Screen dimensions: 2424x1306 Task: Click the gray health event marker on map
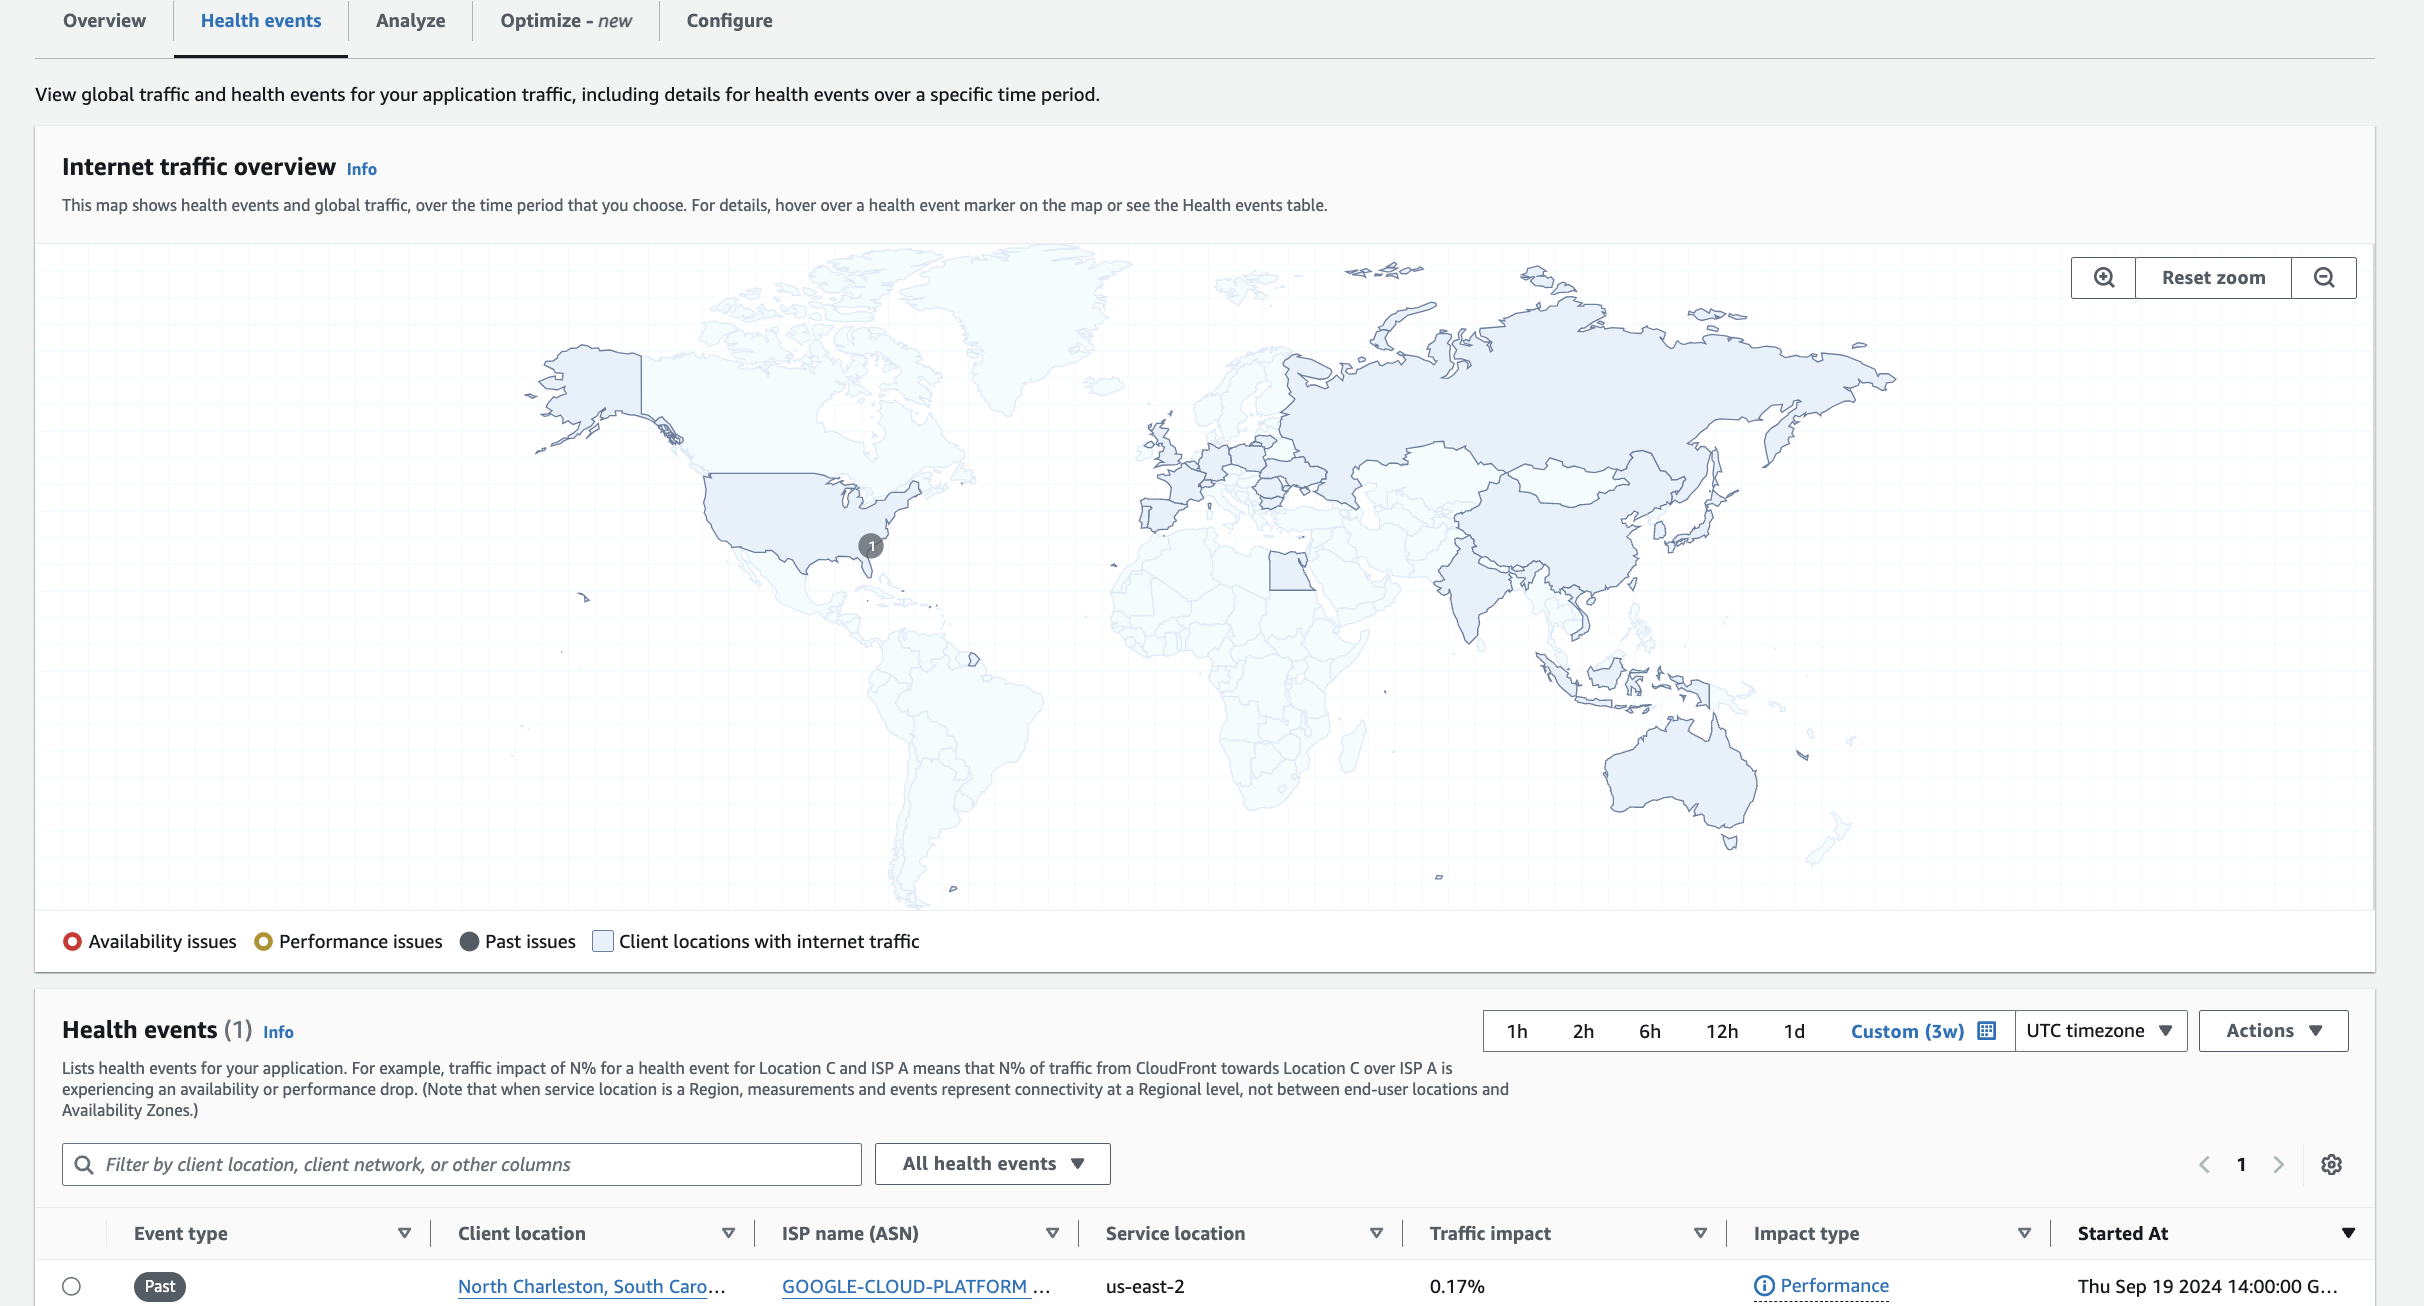click(871, 546)
